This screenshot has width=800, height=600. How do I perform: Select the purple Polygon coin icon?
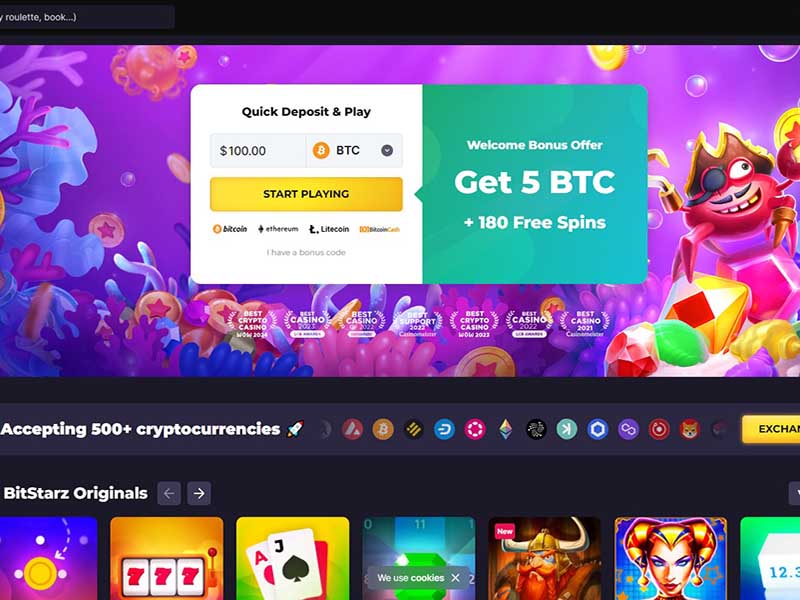628,429
